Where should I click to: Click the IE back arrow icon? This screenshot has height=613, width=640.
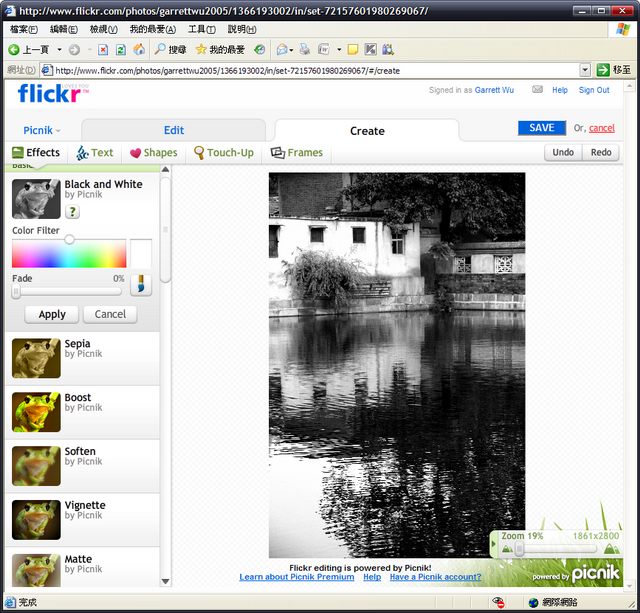(13, 50)
